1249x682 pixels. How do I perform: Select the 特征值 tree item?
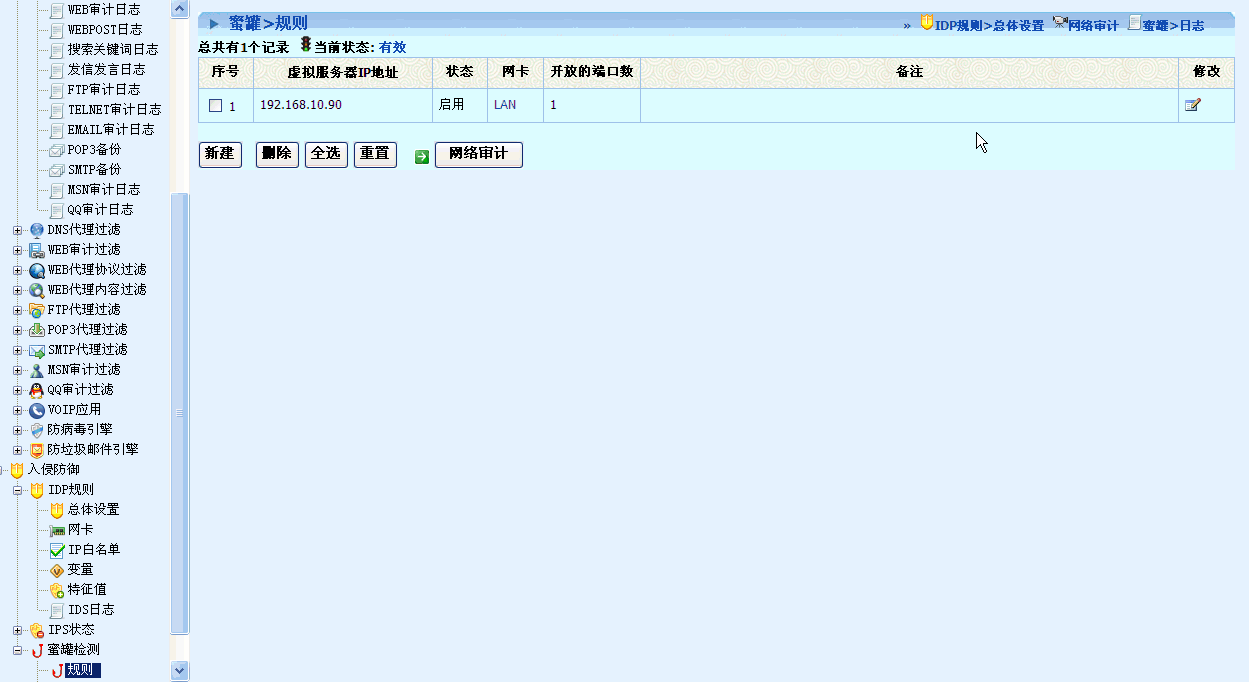point(87,590)
